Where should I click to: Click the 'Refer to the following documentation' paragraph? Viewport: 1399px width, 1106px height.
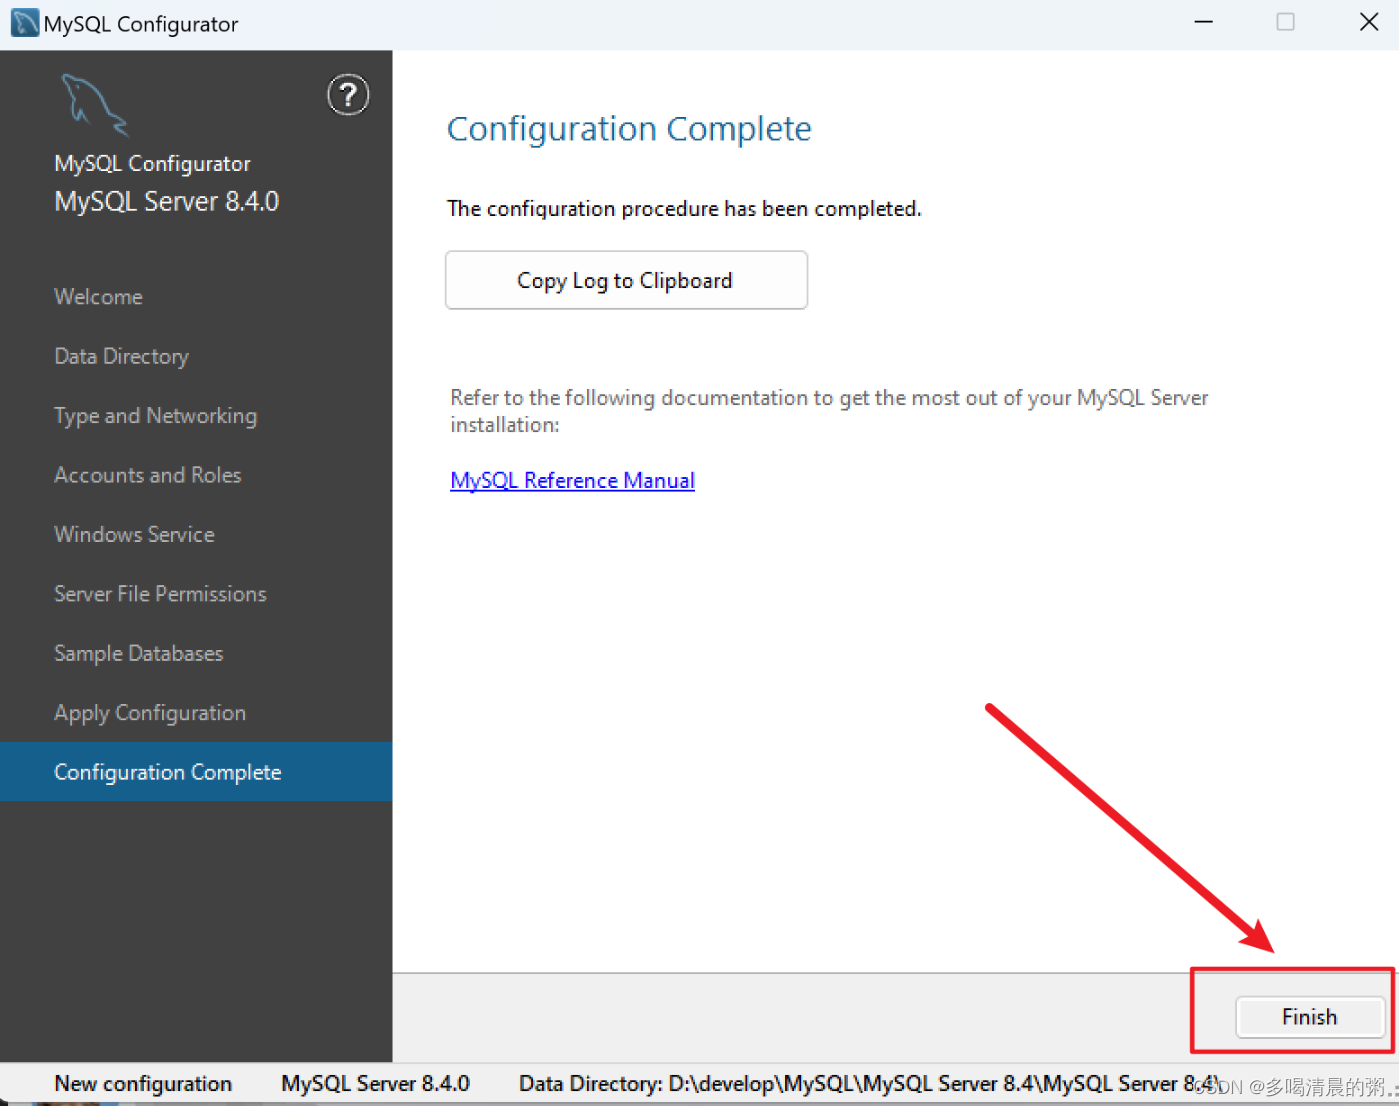point(829,411)
